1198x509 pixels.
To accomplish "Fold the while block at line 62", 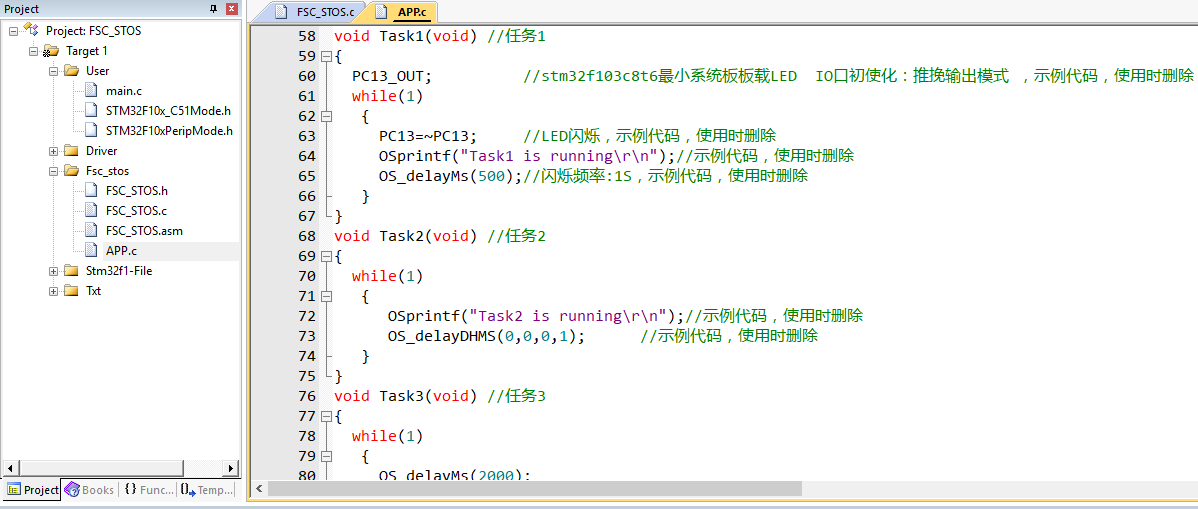I will 326,116.
